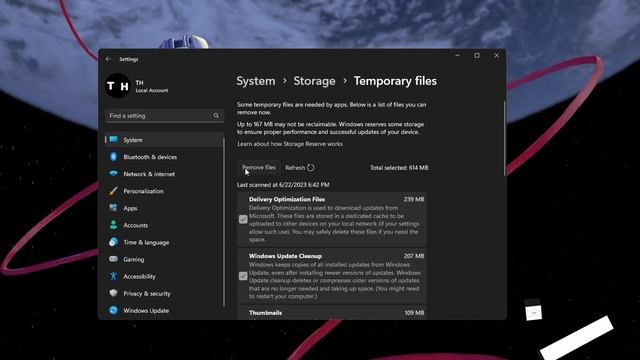
Task: Click the Accounts person icon
Action: click(x=113, y=225)
